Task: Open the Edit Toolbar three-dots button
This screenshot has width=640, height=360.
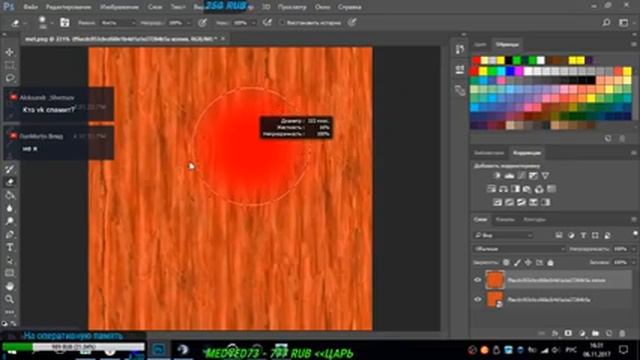Action: click(10, 312)
